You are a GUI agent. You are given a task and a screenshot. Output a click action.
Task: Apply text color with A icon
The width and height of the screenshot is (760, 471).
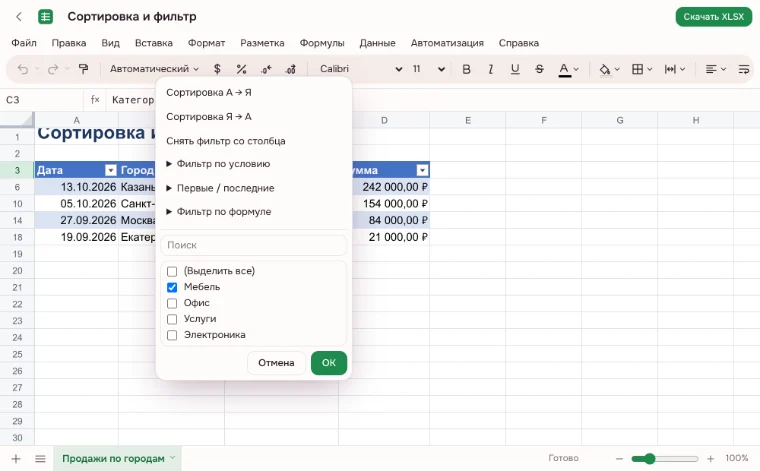(x=564, y=70)
